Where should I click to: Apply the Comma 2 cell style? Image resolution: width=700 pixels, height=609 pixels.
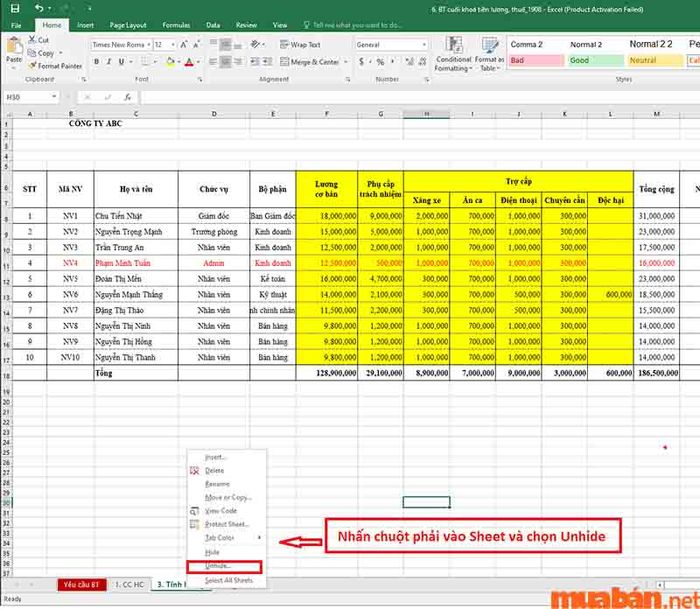coord(536,44)
